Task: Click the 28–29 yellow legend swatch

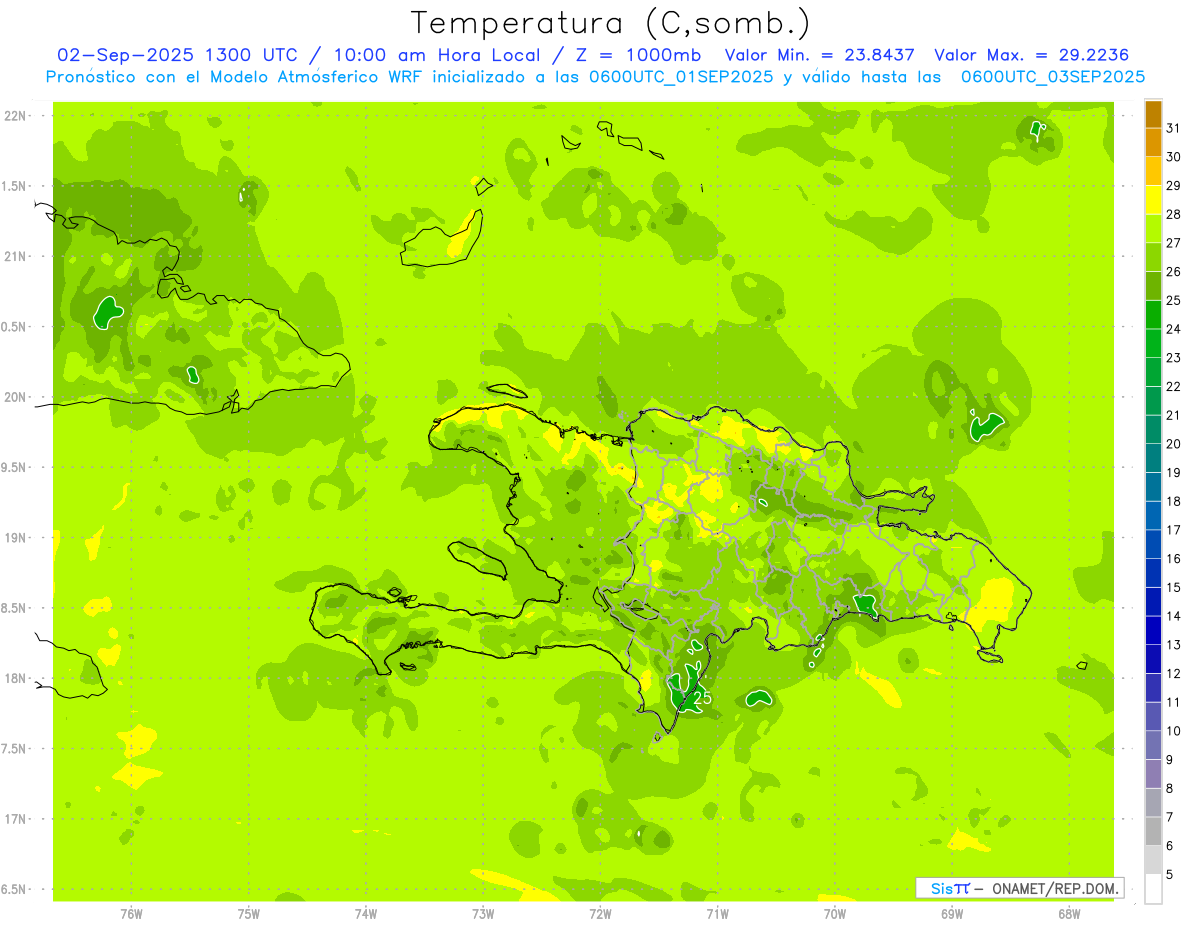Action: pos(1153,200)
